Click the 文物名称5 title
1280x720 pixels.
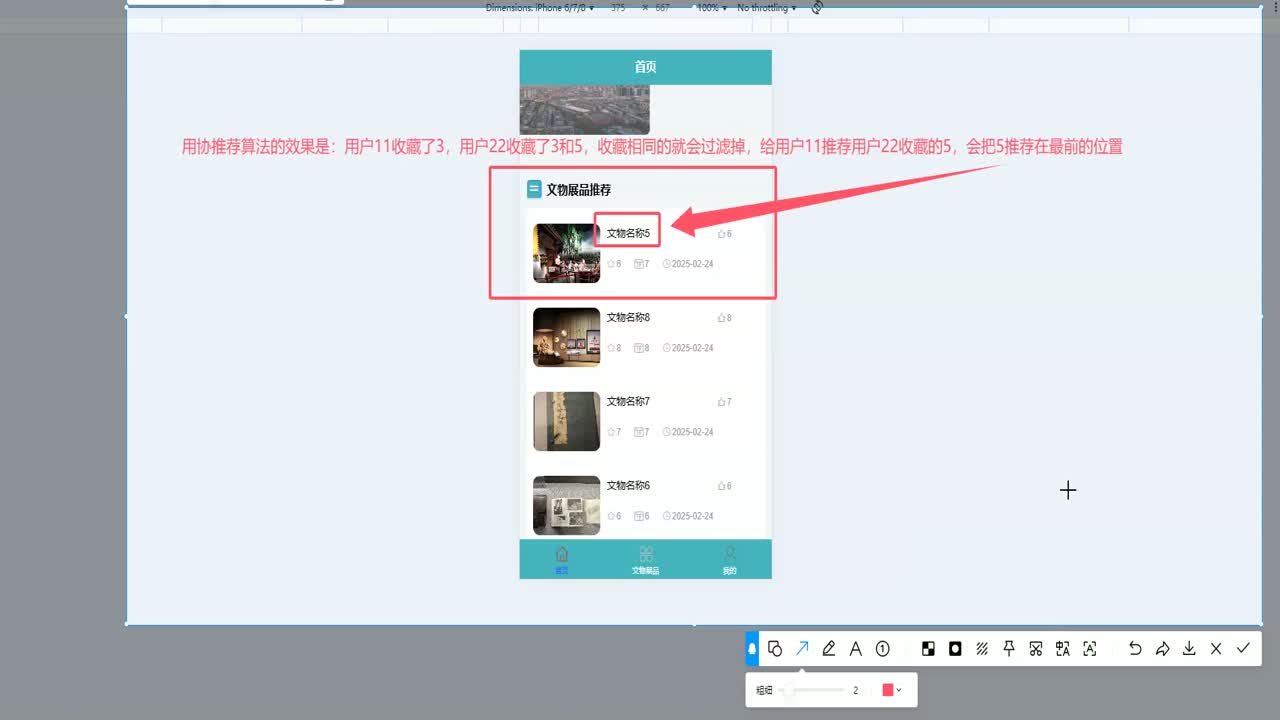click(x=628, y=233)
